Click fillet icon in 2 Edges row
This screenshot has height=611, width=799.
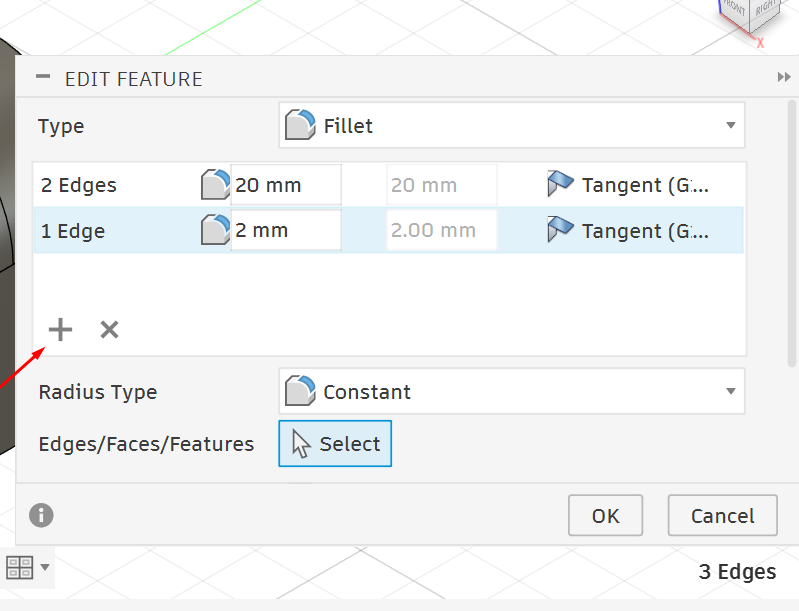click(x=216, y=184)
